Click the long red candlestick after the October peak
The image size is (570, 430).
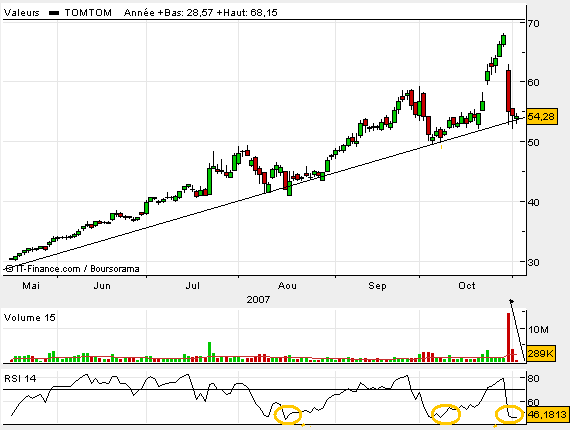pyautogui.click(x=509, y=91)
